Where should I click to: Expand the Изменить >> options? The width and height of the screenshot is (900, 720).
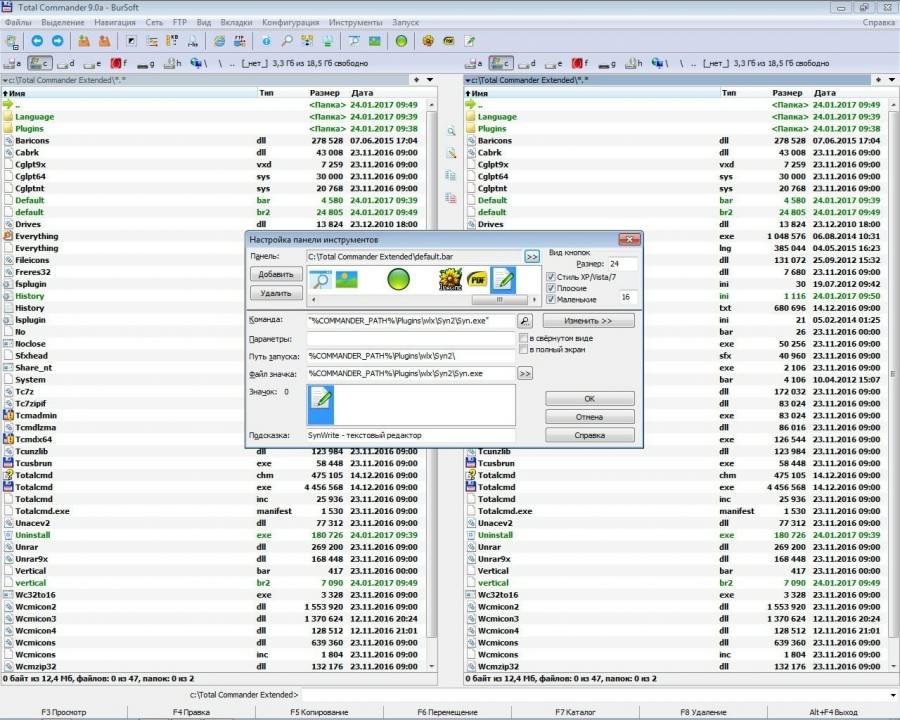pos(588,321)
